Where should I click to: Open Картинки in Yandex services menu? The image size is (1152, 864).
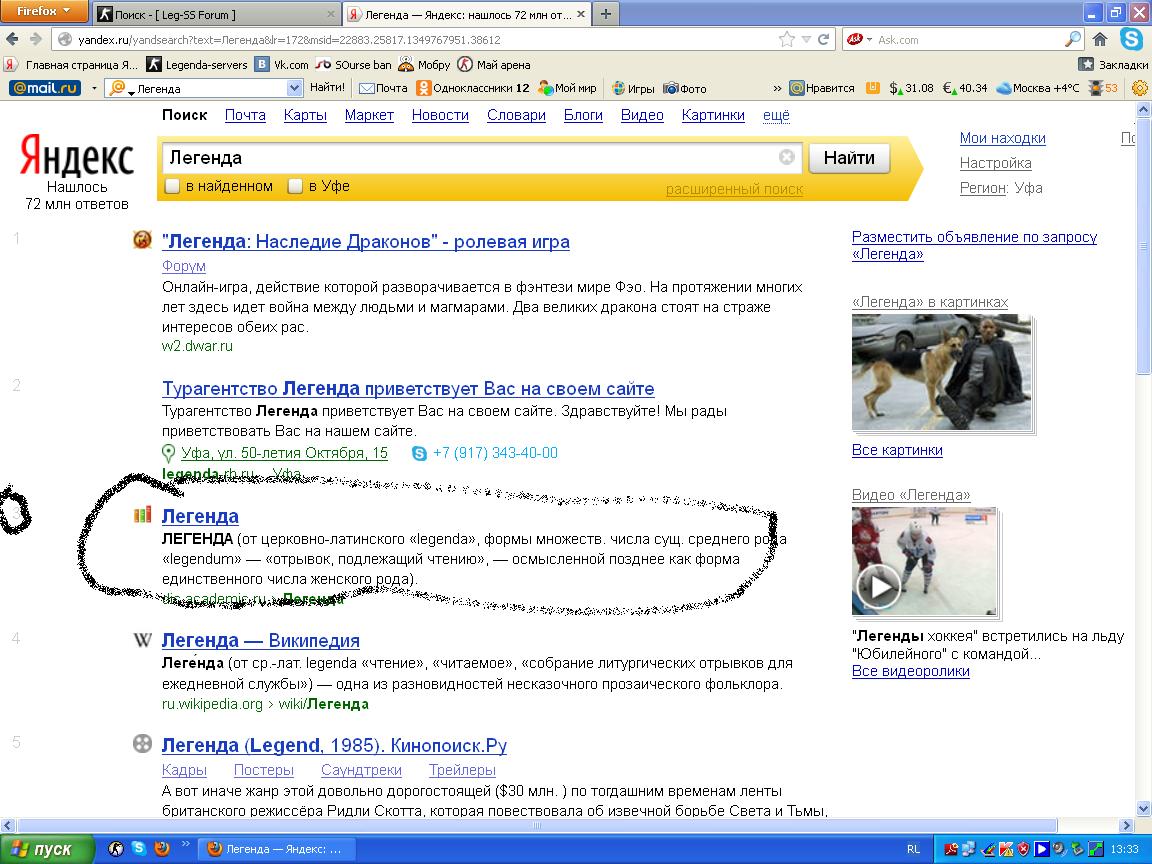(x=713, y=115)
